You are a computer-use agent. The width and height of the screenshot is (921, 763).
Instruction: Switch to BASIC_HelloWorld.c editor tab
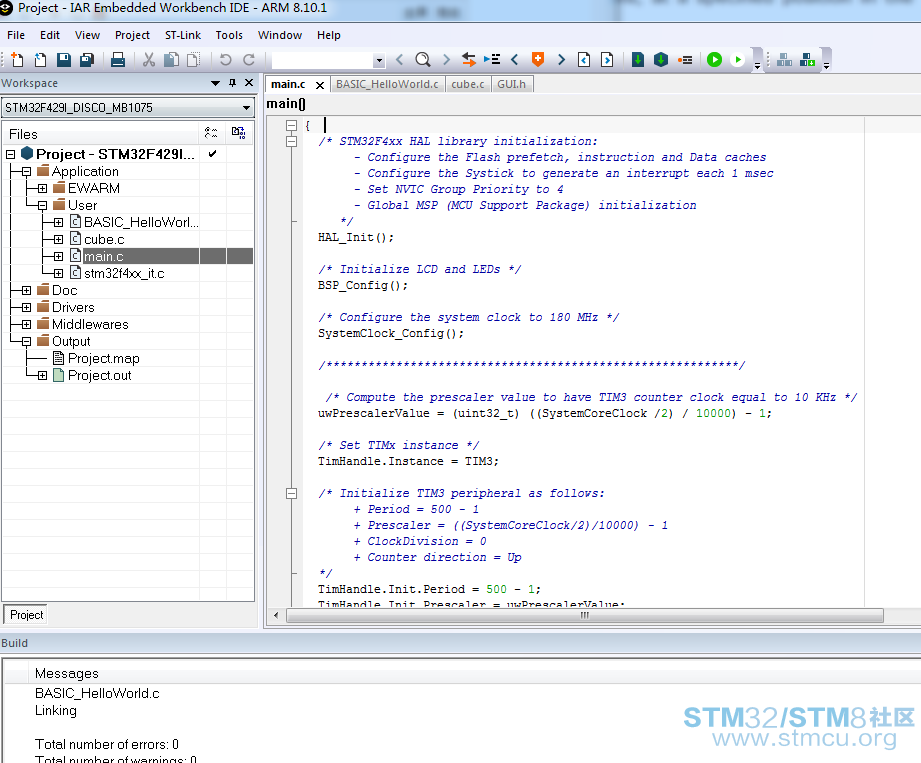(387, 85)
